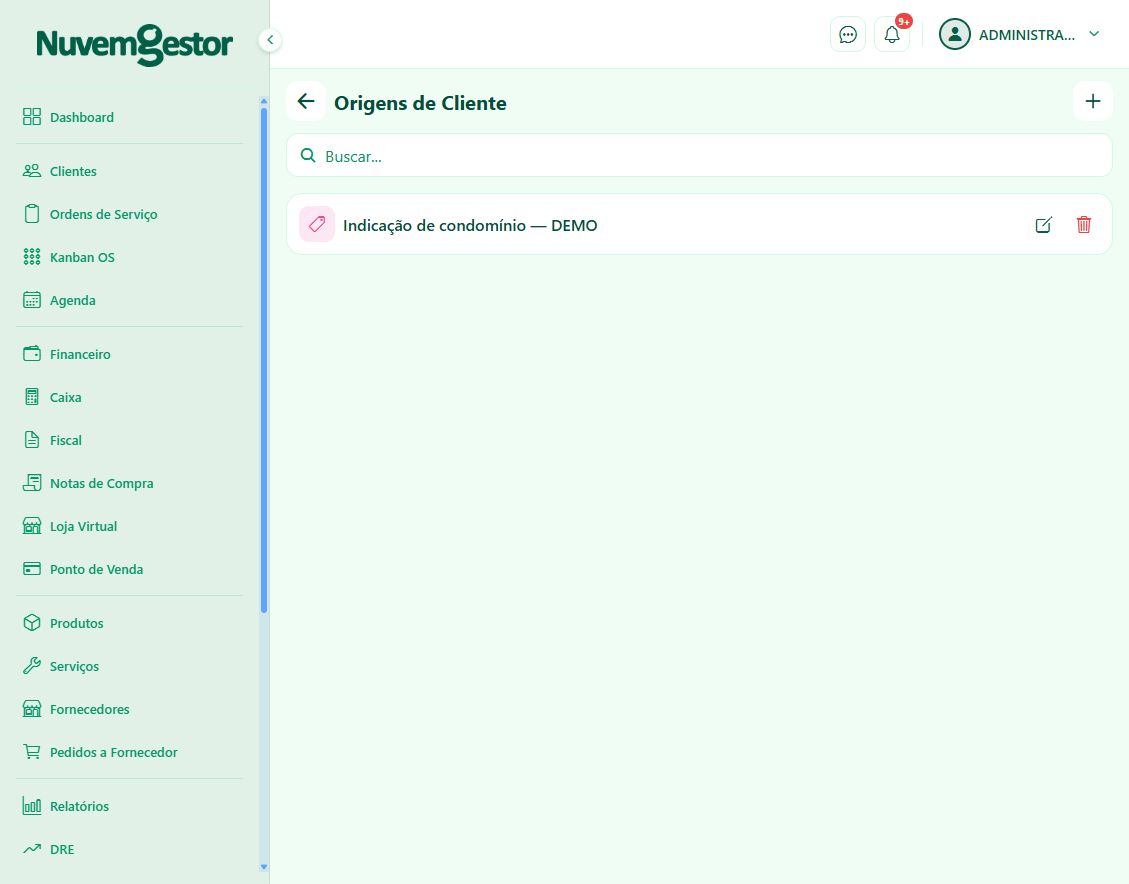Add a new client origin with plus icon
Screen dimensions: 1129x884
[1092, 102]
